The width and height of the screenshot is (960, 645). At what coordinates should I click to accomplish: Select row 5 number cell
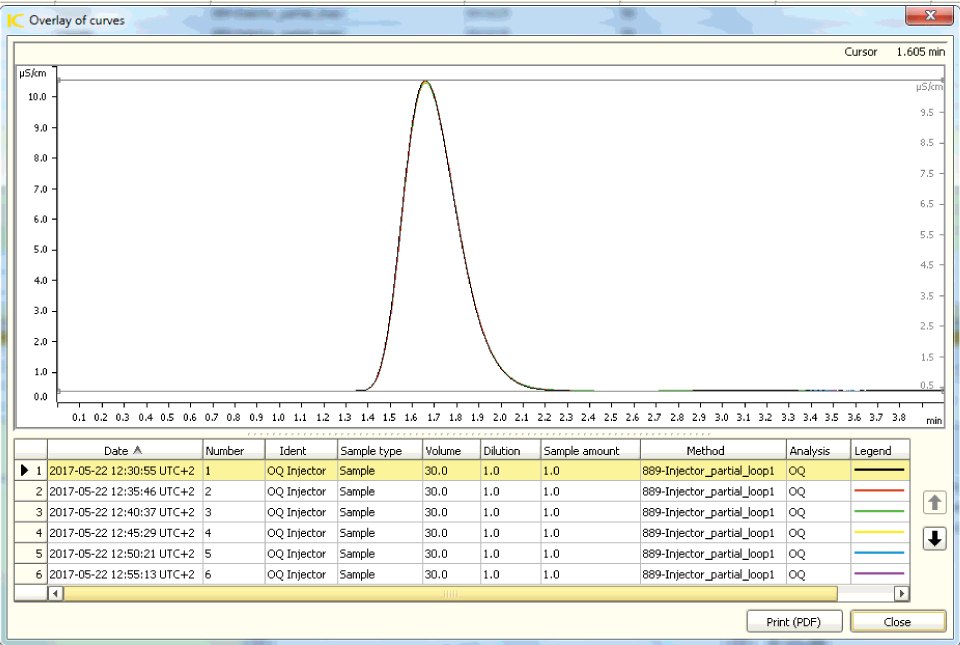coord(231,553)
